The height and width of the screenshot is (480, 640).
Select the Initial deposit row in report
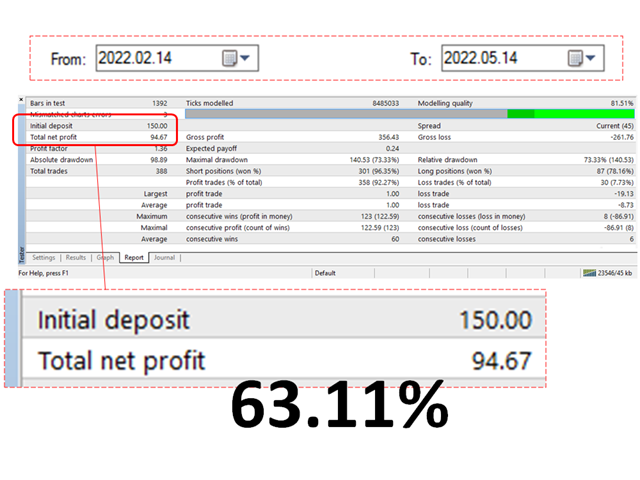pos(95,126)
